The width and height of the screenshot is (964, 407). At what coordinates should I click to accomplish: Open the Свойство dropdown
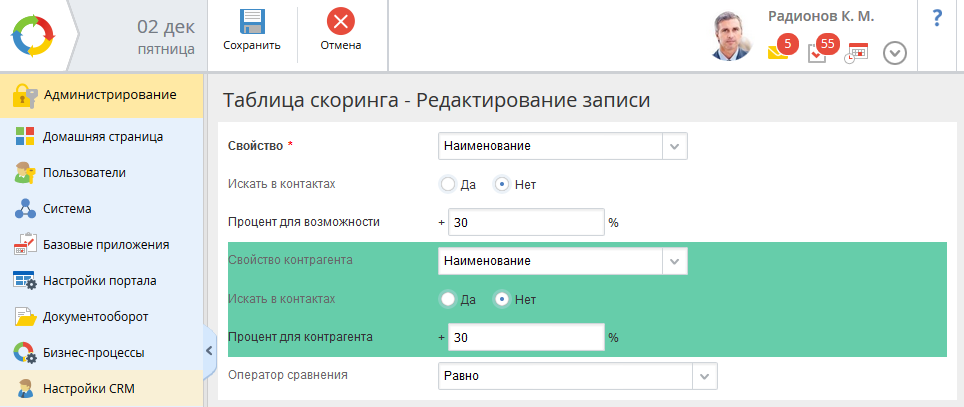pyautogui.click(x=674, y=146)
